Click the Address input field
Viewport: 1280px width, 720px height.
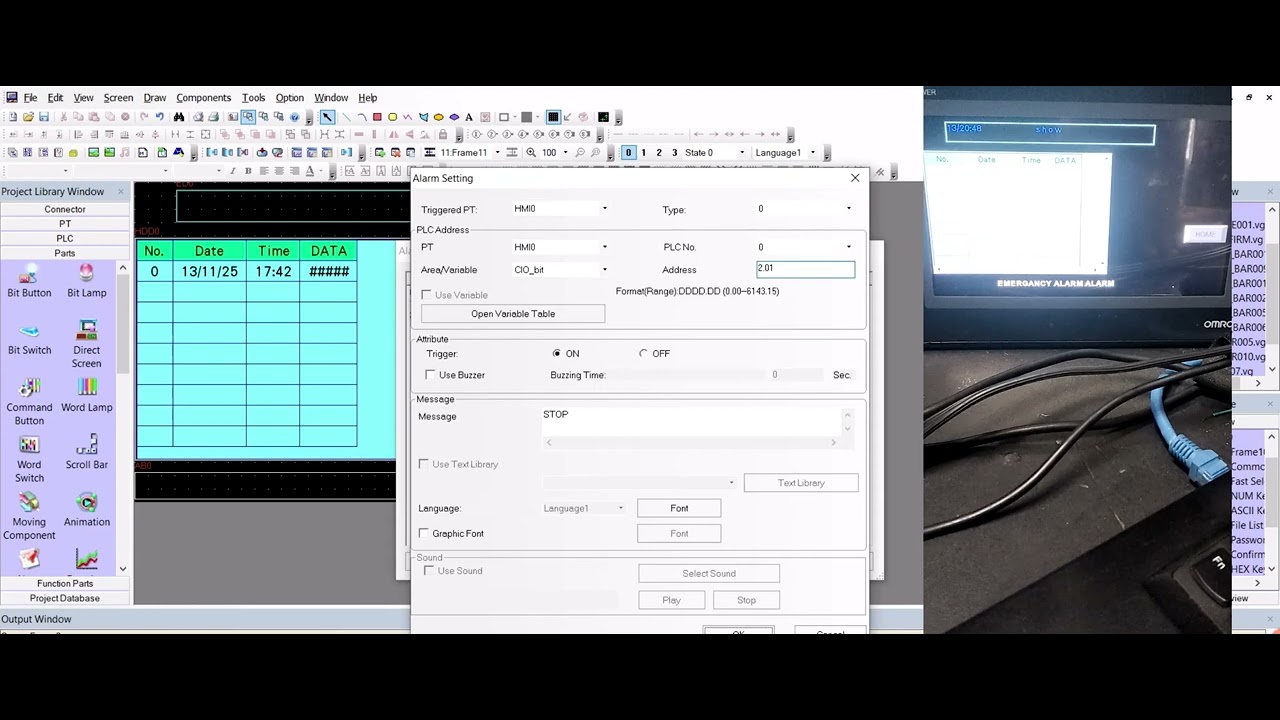click(805, 269)
